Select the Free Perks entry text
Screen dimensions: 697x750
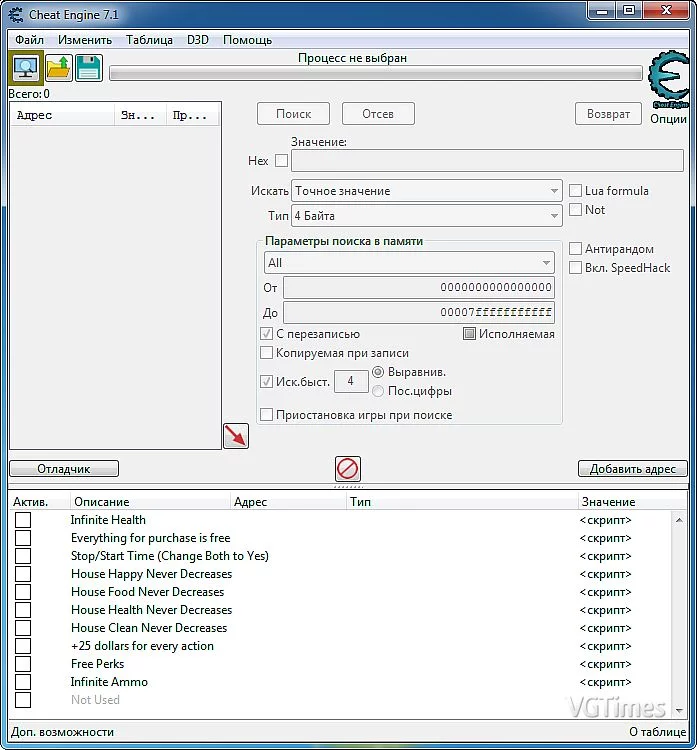98,664
